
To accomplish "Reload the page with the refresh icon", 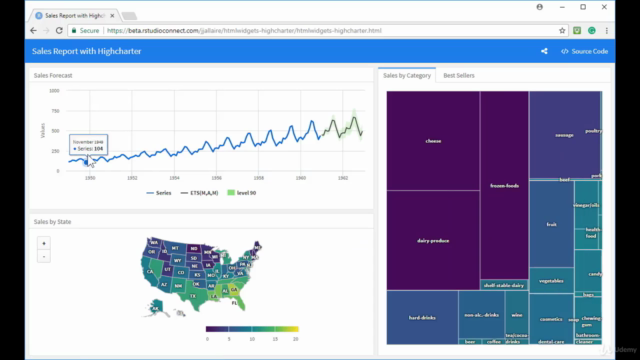I will 59,31.
